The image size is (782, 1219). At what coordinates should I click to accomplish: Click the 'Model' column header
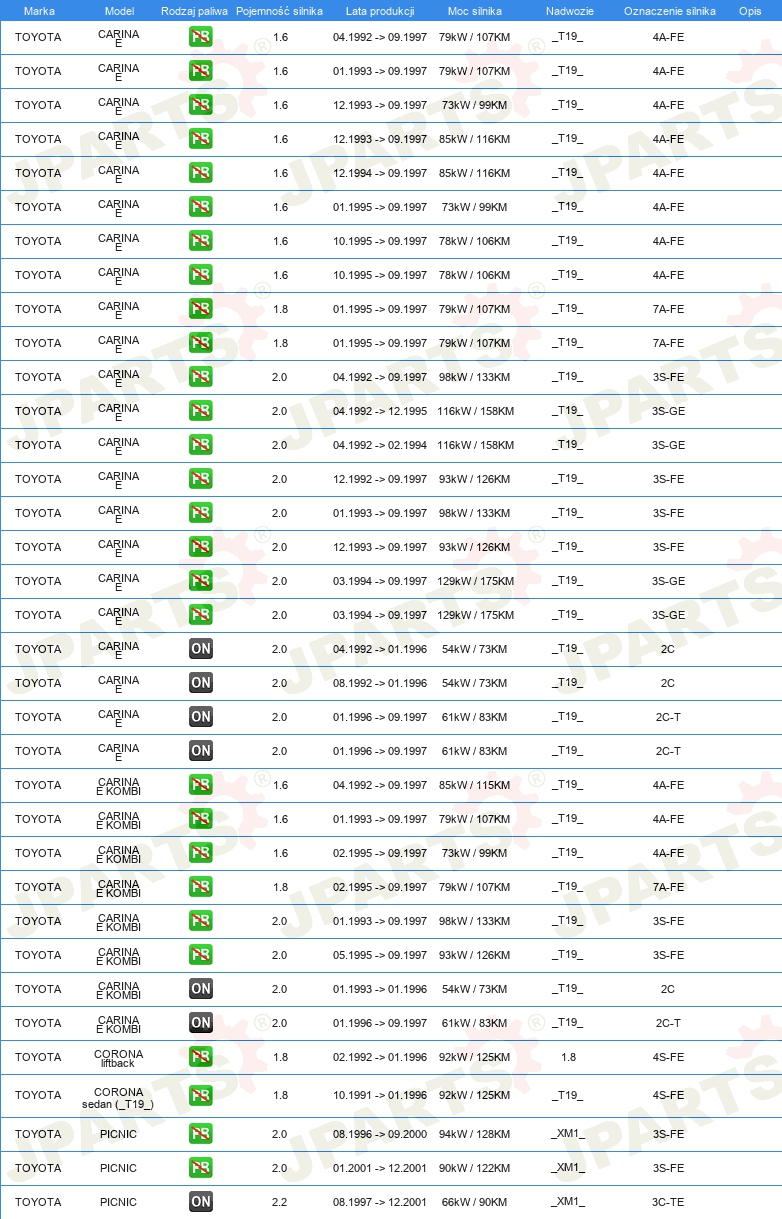[x=119, y=11]
